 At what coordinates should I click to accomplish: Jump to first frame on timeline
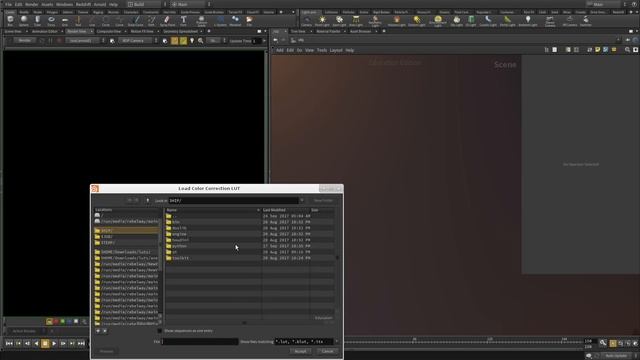point(9,344)
